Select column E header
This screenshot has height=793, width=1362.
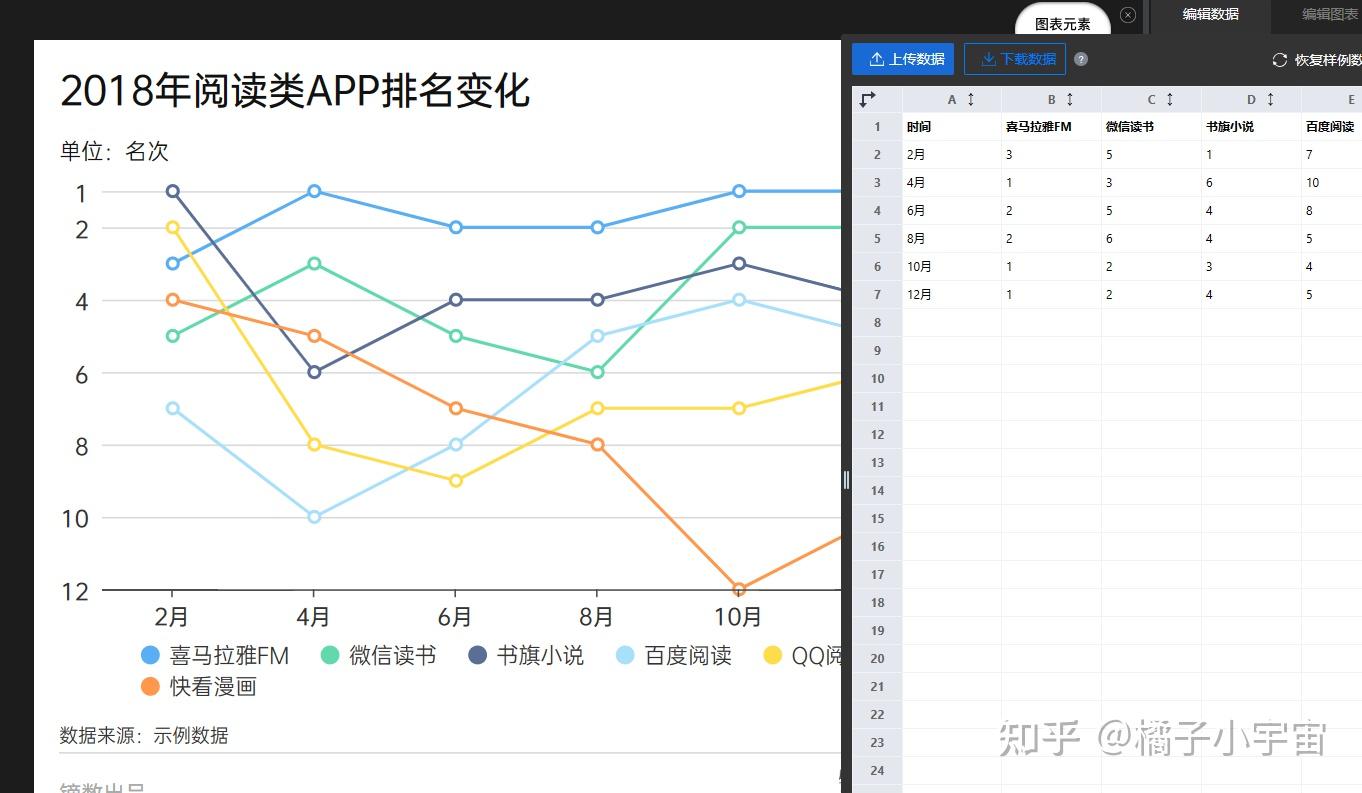pos(1331,99)
